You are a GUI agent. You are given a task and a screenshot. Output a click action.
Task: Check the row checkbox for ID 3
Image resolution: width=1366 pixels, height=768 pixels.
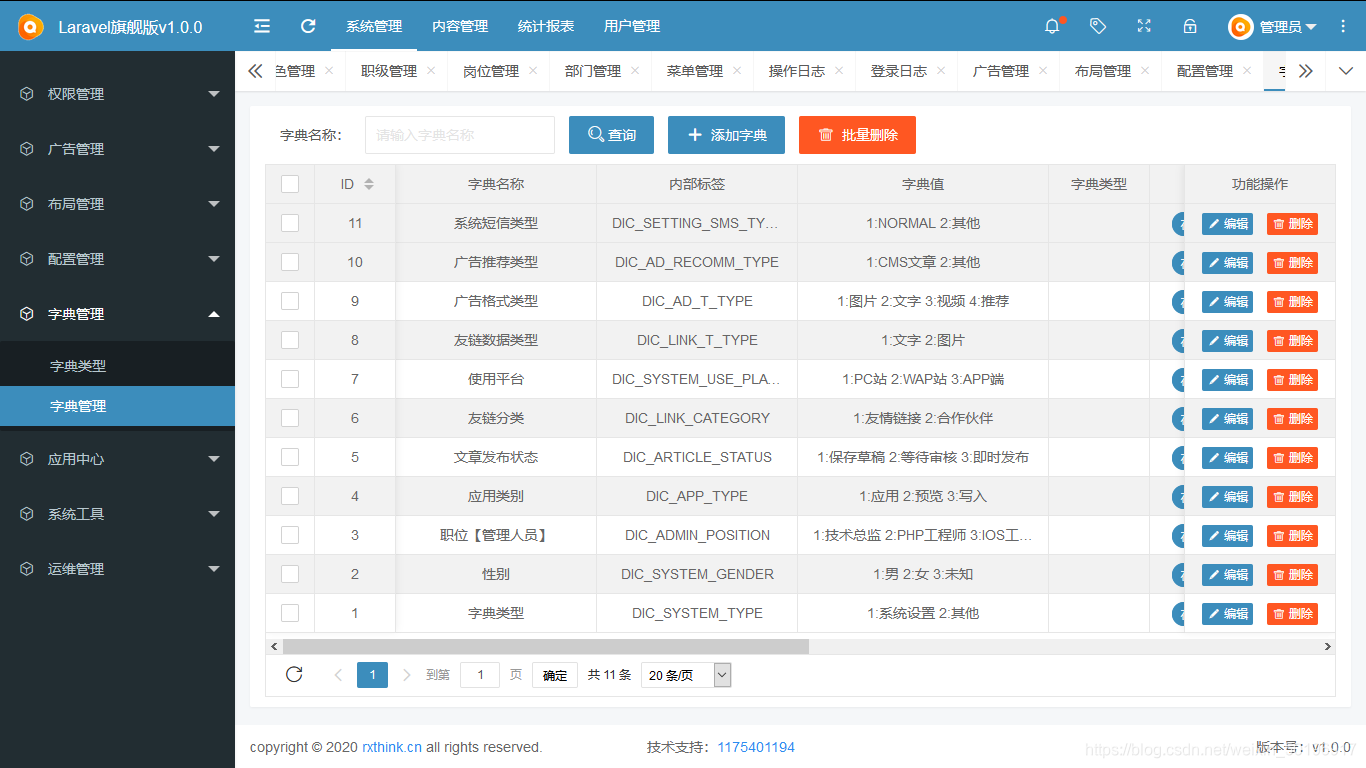[290, 535]
